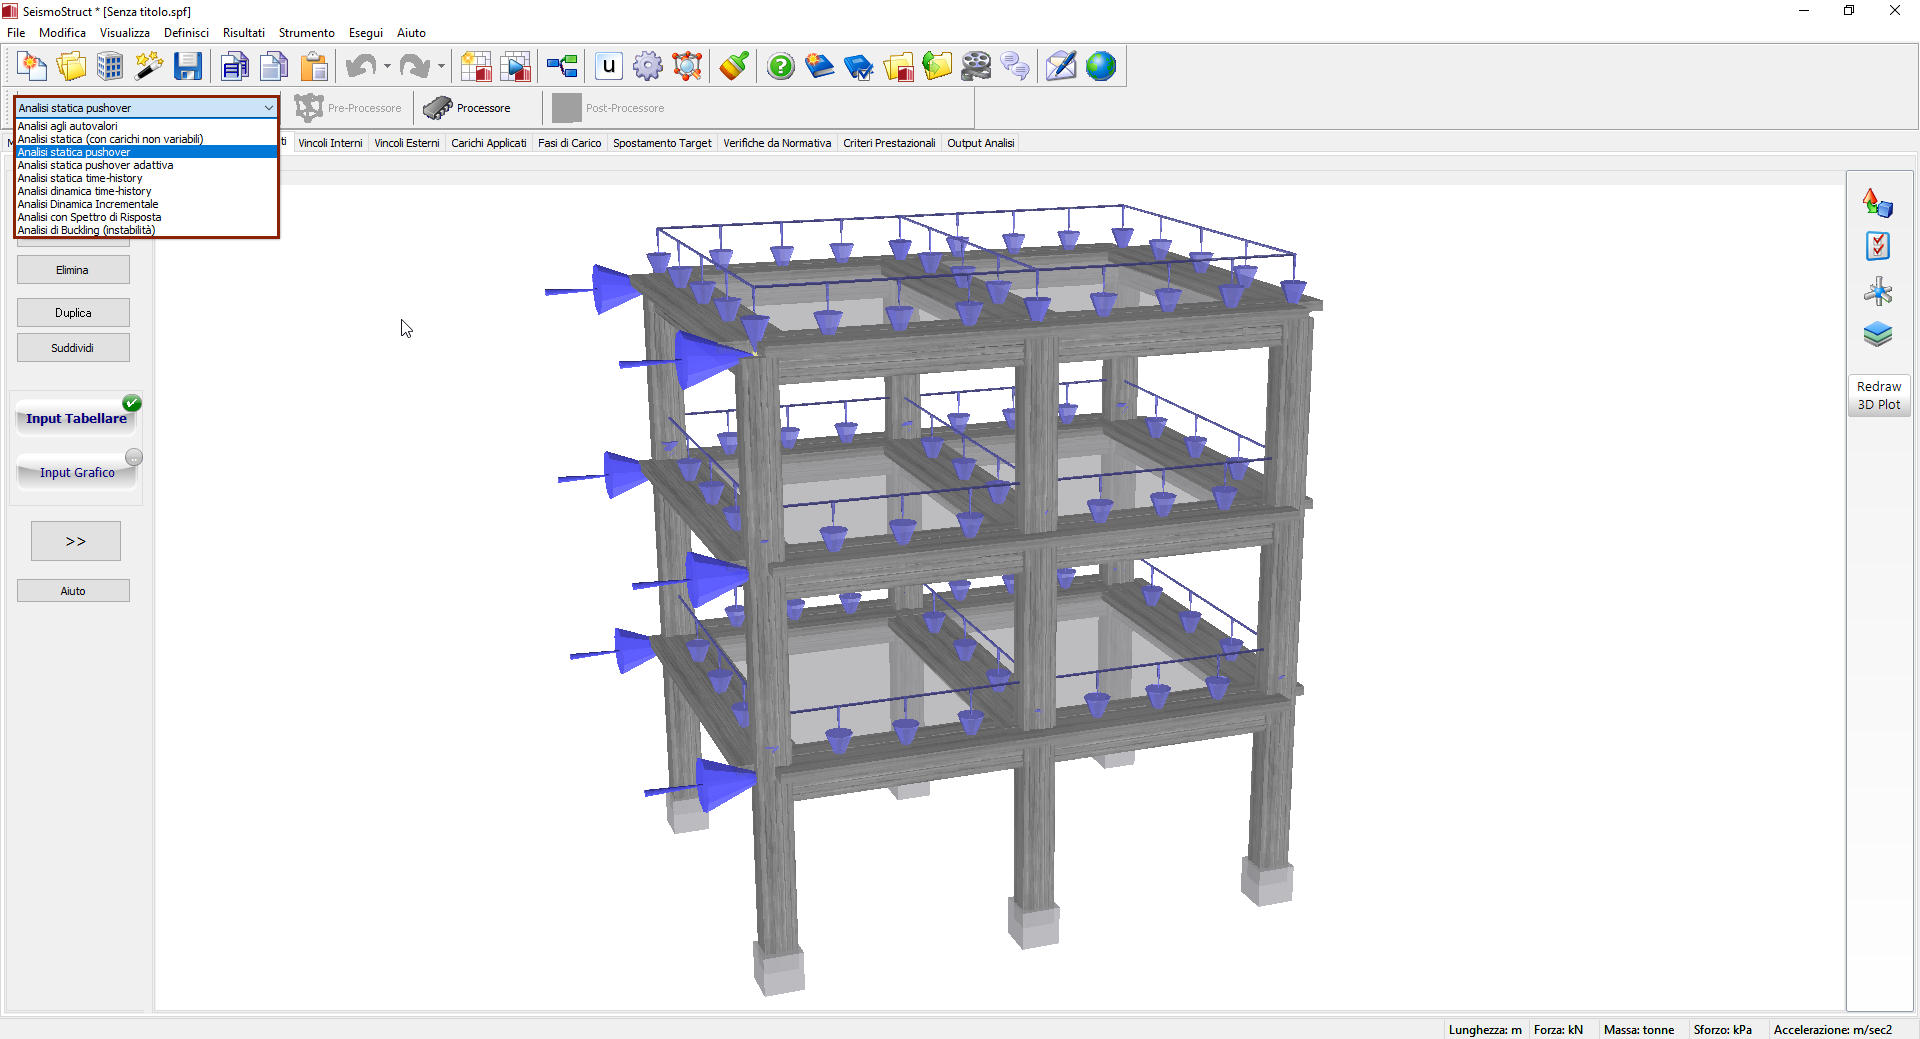Toggle Input Grafico mode
Image resolution: width=1920 pixels, height=1039 pixels.
pos(77,473)
